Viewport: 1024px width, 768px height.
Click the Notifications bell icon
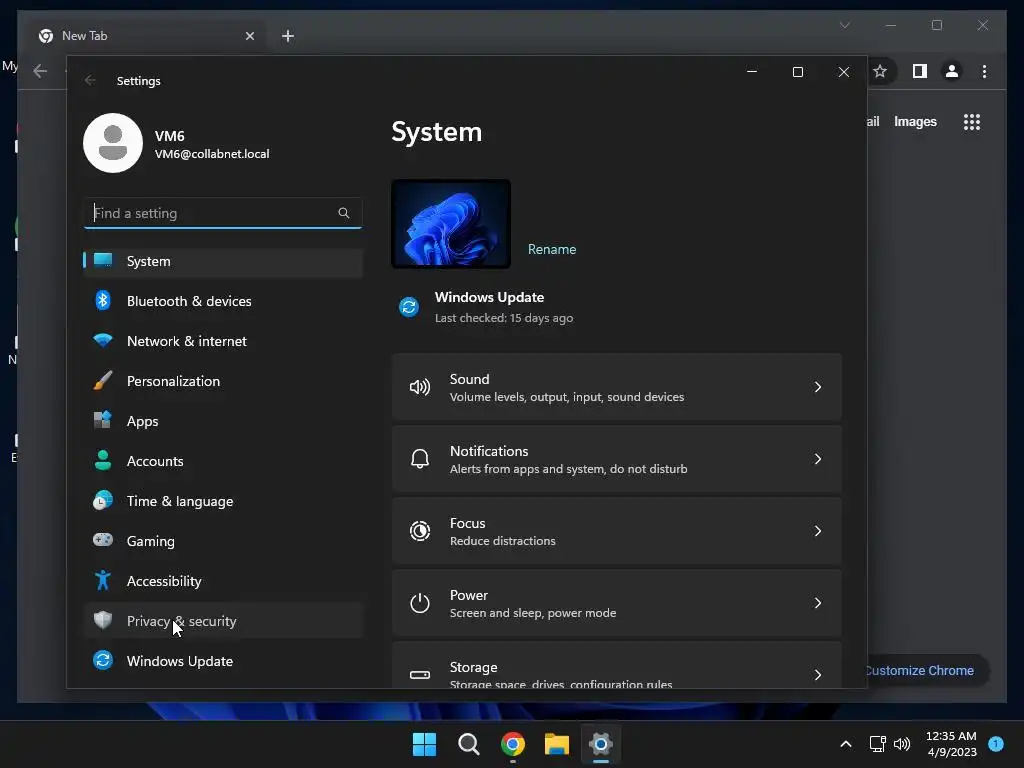click(x=420, y=459)
